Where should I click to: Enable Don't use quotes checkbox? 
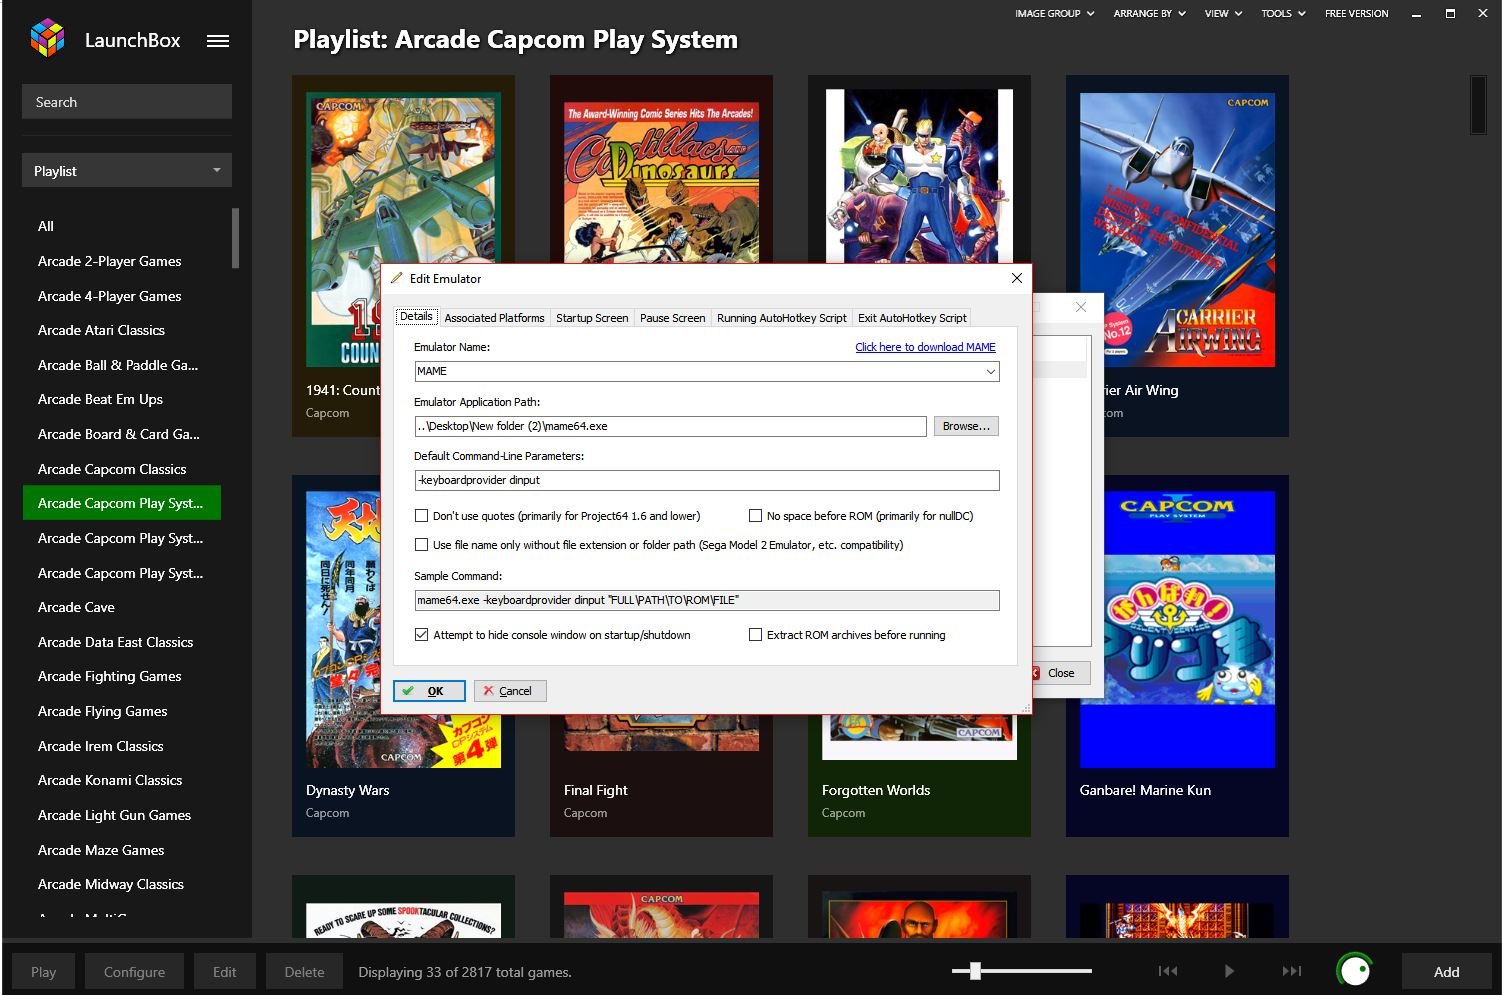pos(422,516)
